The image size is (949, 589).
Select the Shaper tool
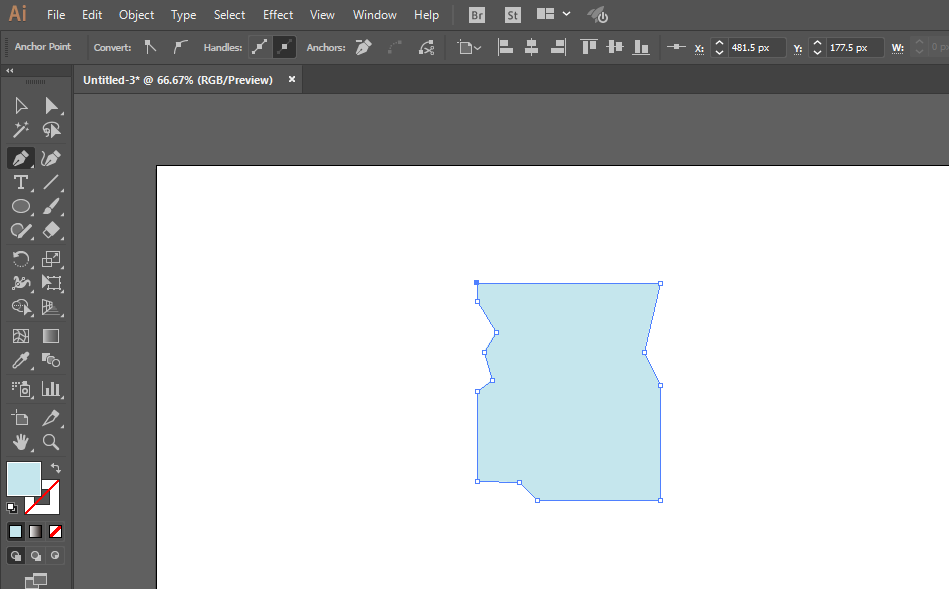coord(21,231)
